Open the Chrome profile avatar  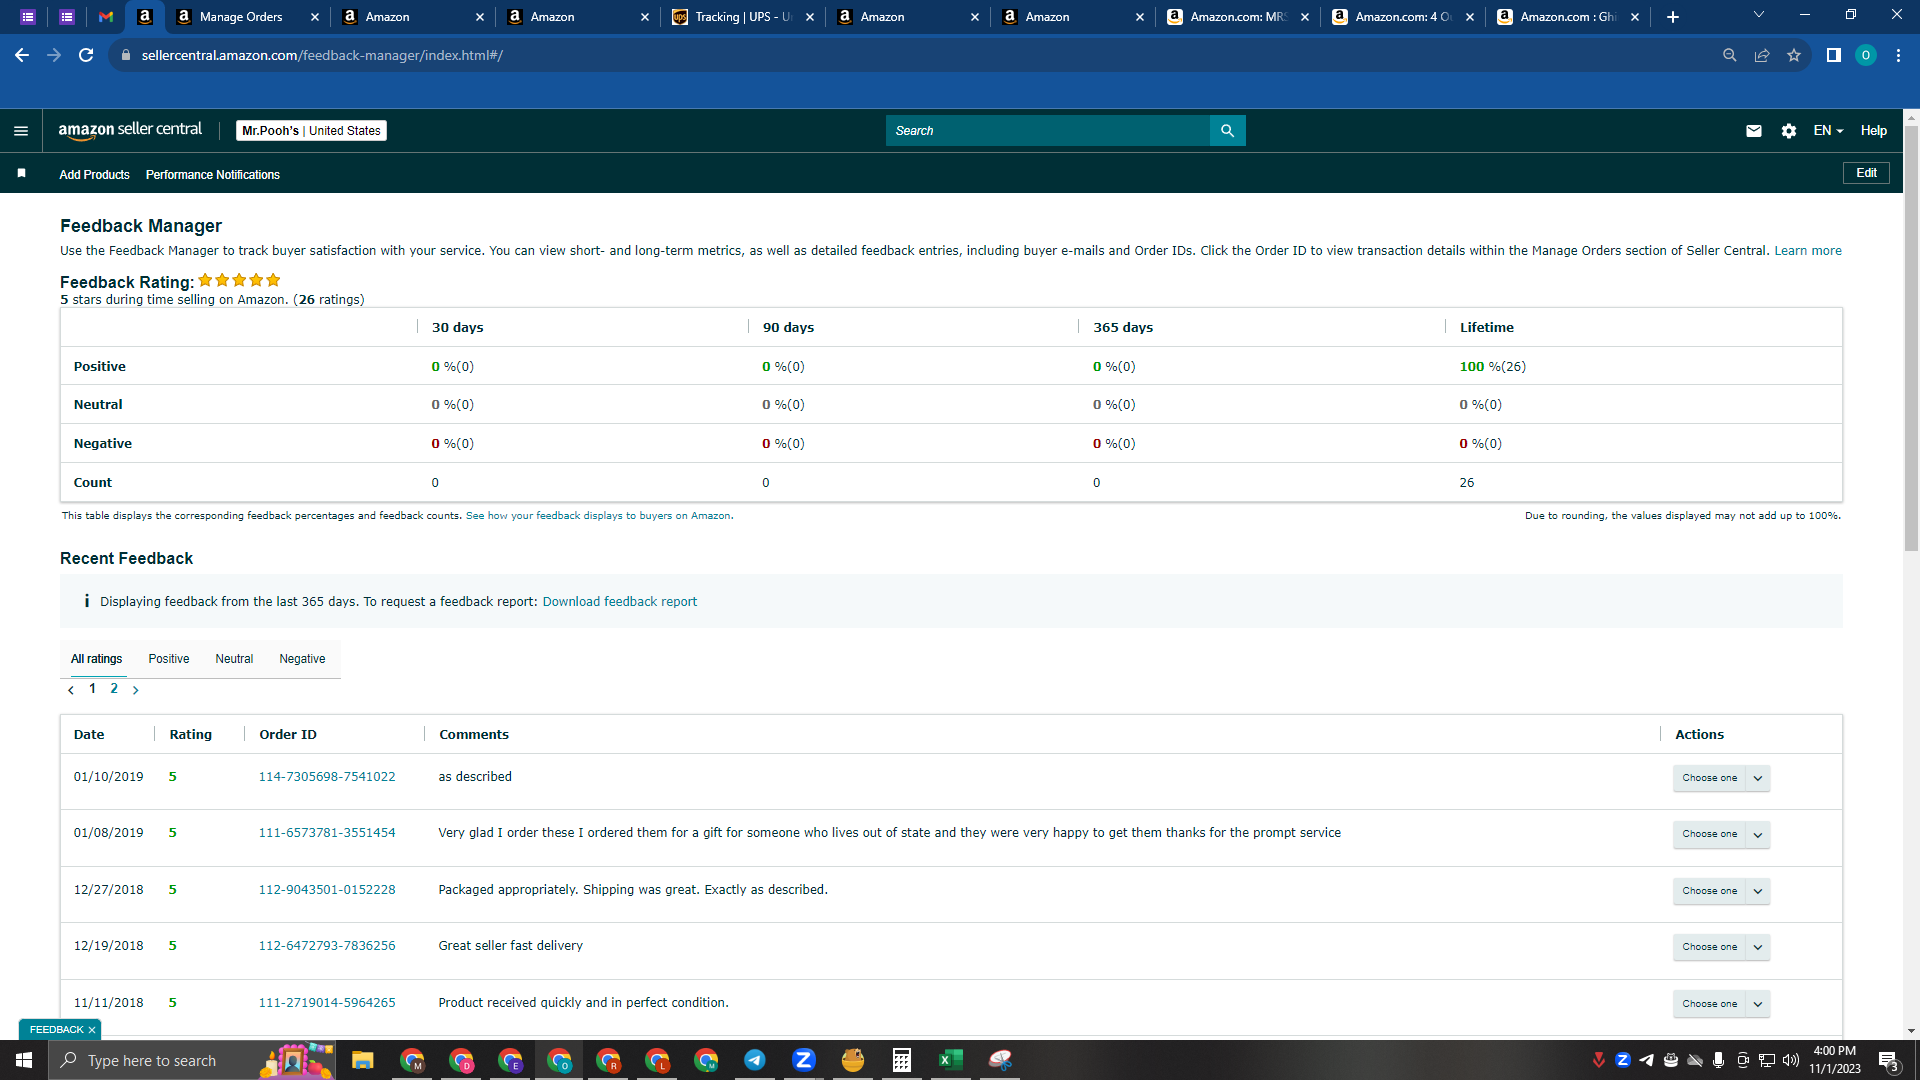pyautogui.click(x=1866, y=55)
